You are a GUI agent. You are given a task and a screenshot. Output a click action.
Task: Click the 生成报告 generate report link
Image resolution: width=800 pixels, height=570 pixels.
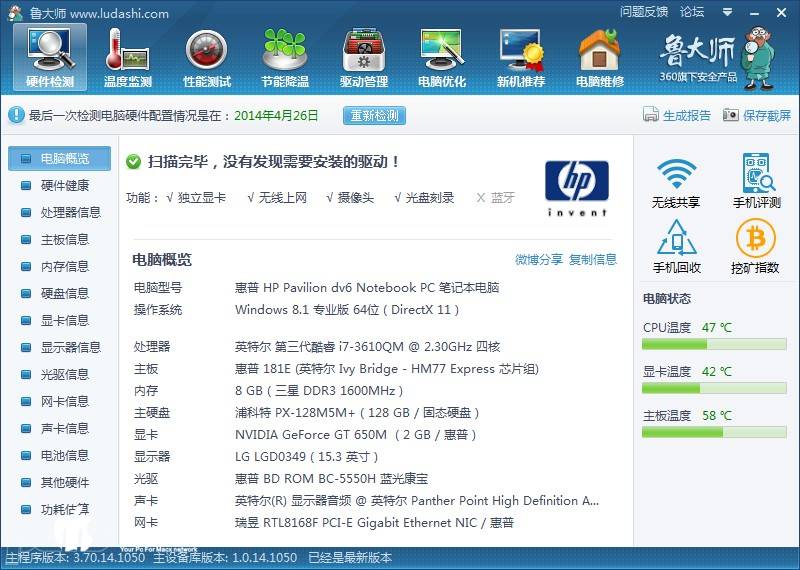click(x=677, y=115)
